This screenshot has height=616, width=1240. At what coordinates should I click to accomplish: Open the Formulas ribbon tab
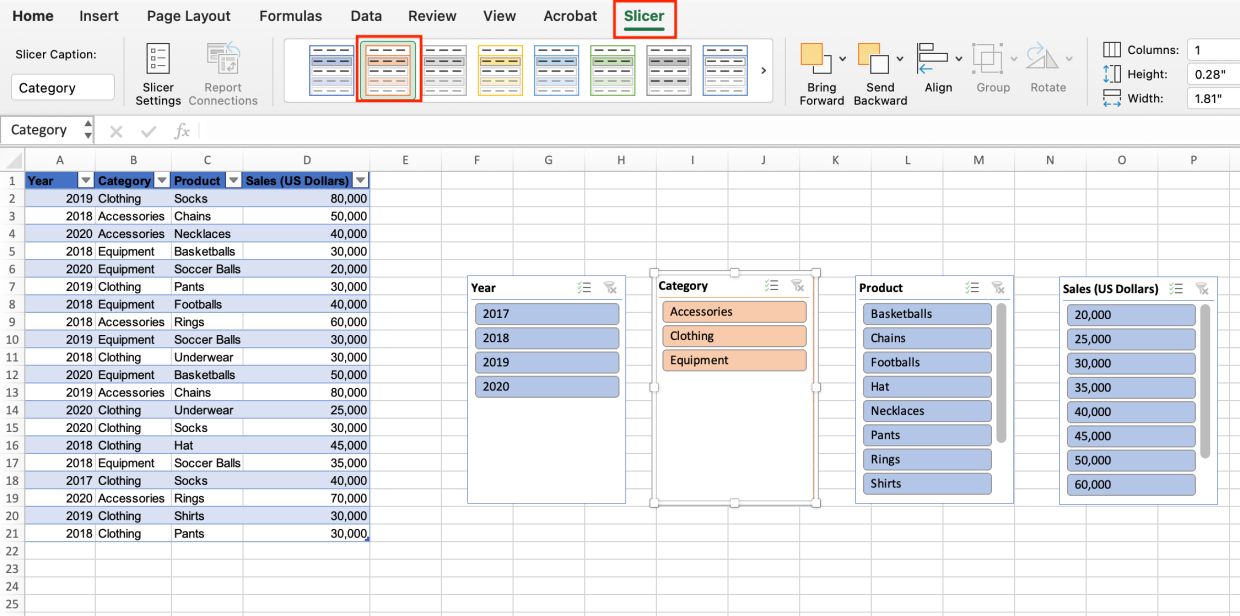[290, 16]
